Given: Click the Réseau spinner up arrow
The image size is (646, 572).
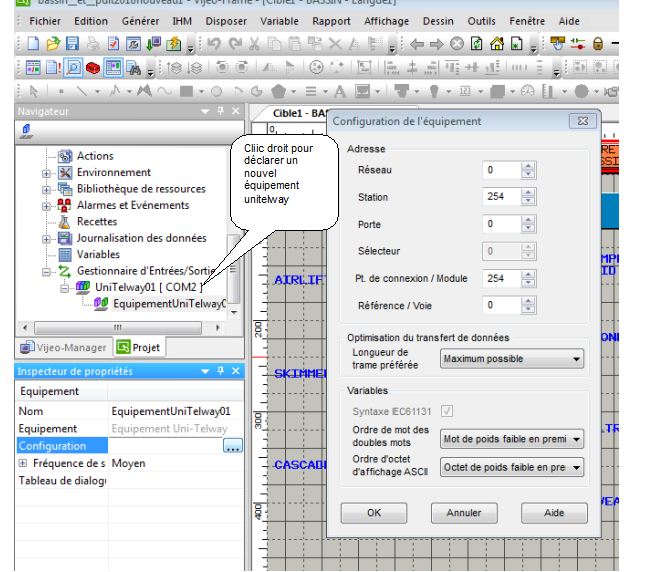Looking at the screenshot, I should 530,166.
